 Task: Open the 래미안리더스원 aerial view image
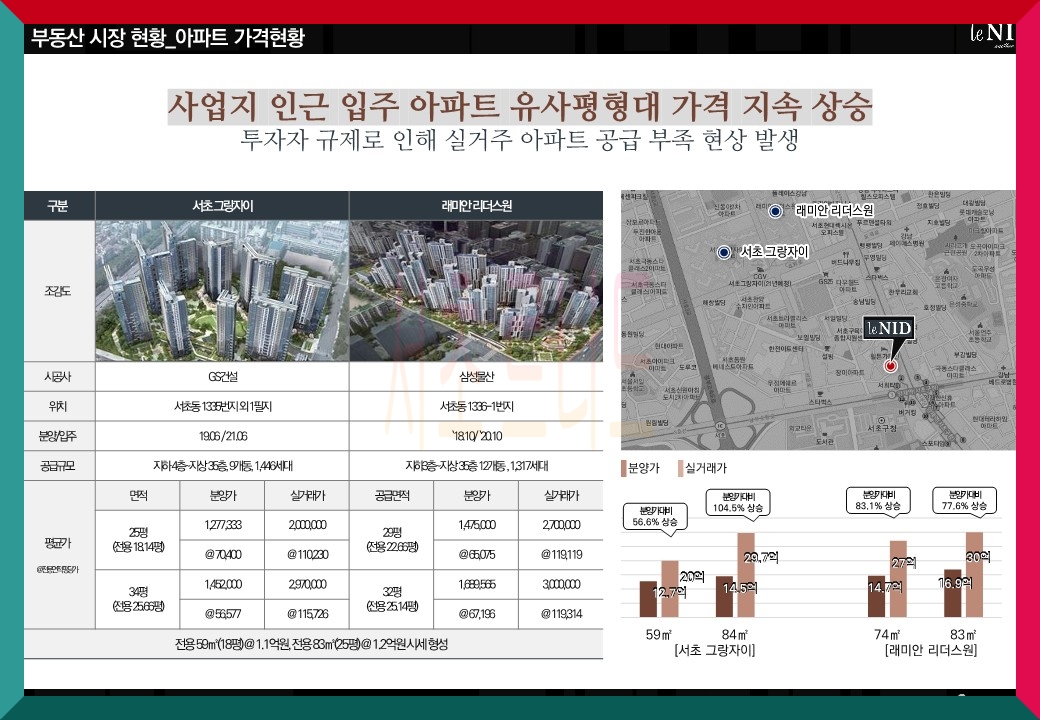click(x=476, y=291)
